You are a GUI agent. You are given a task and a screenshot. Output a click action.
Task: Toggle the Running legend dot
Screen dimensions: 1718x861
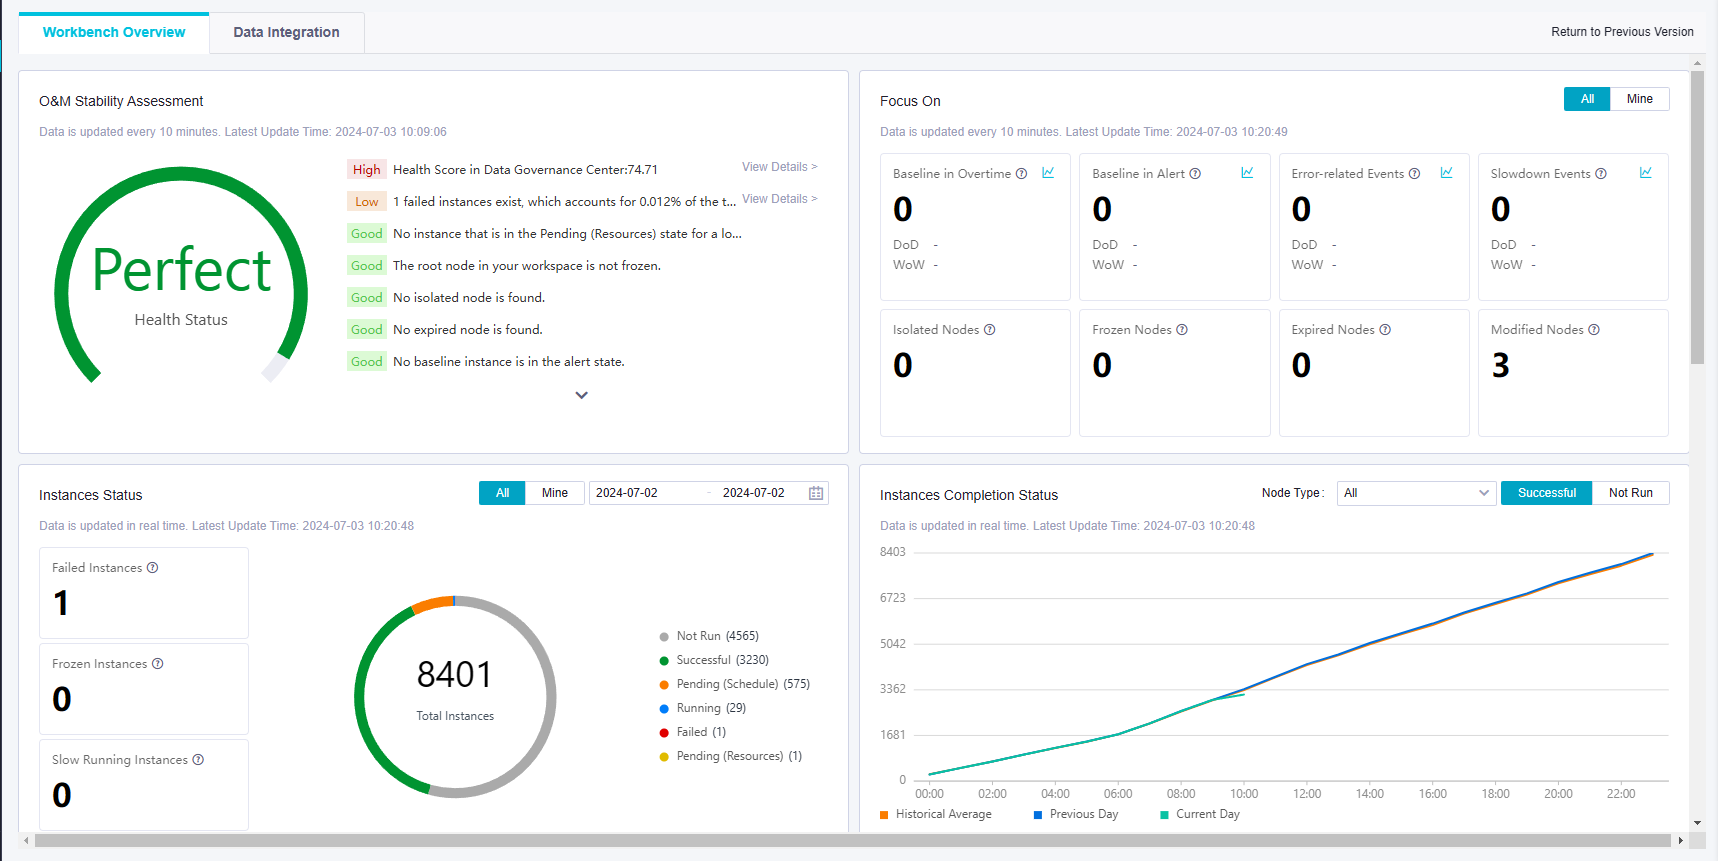pyautogui.click(x=664, y=709)
